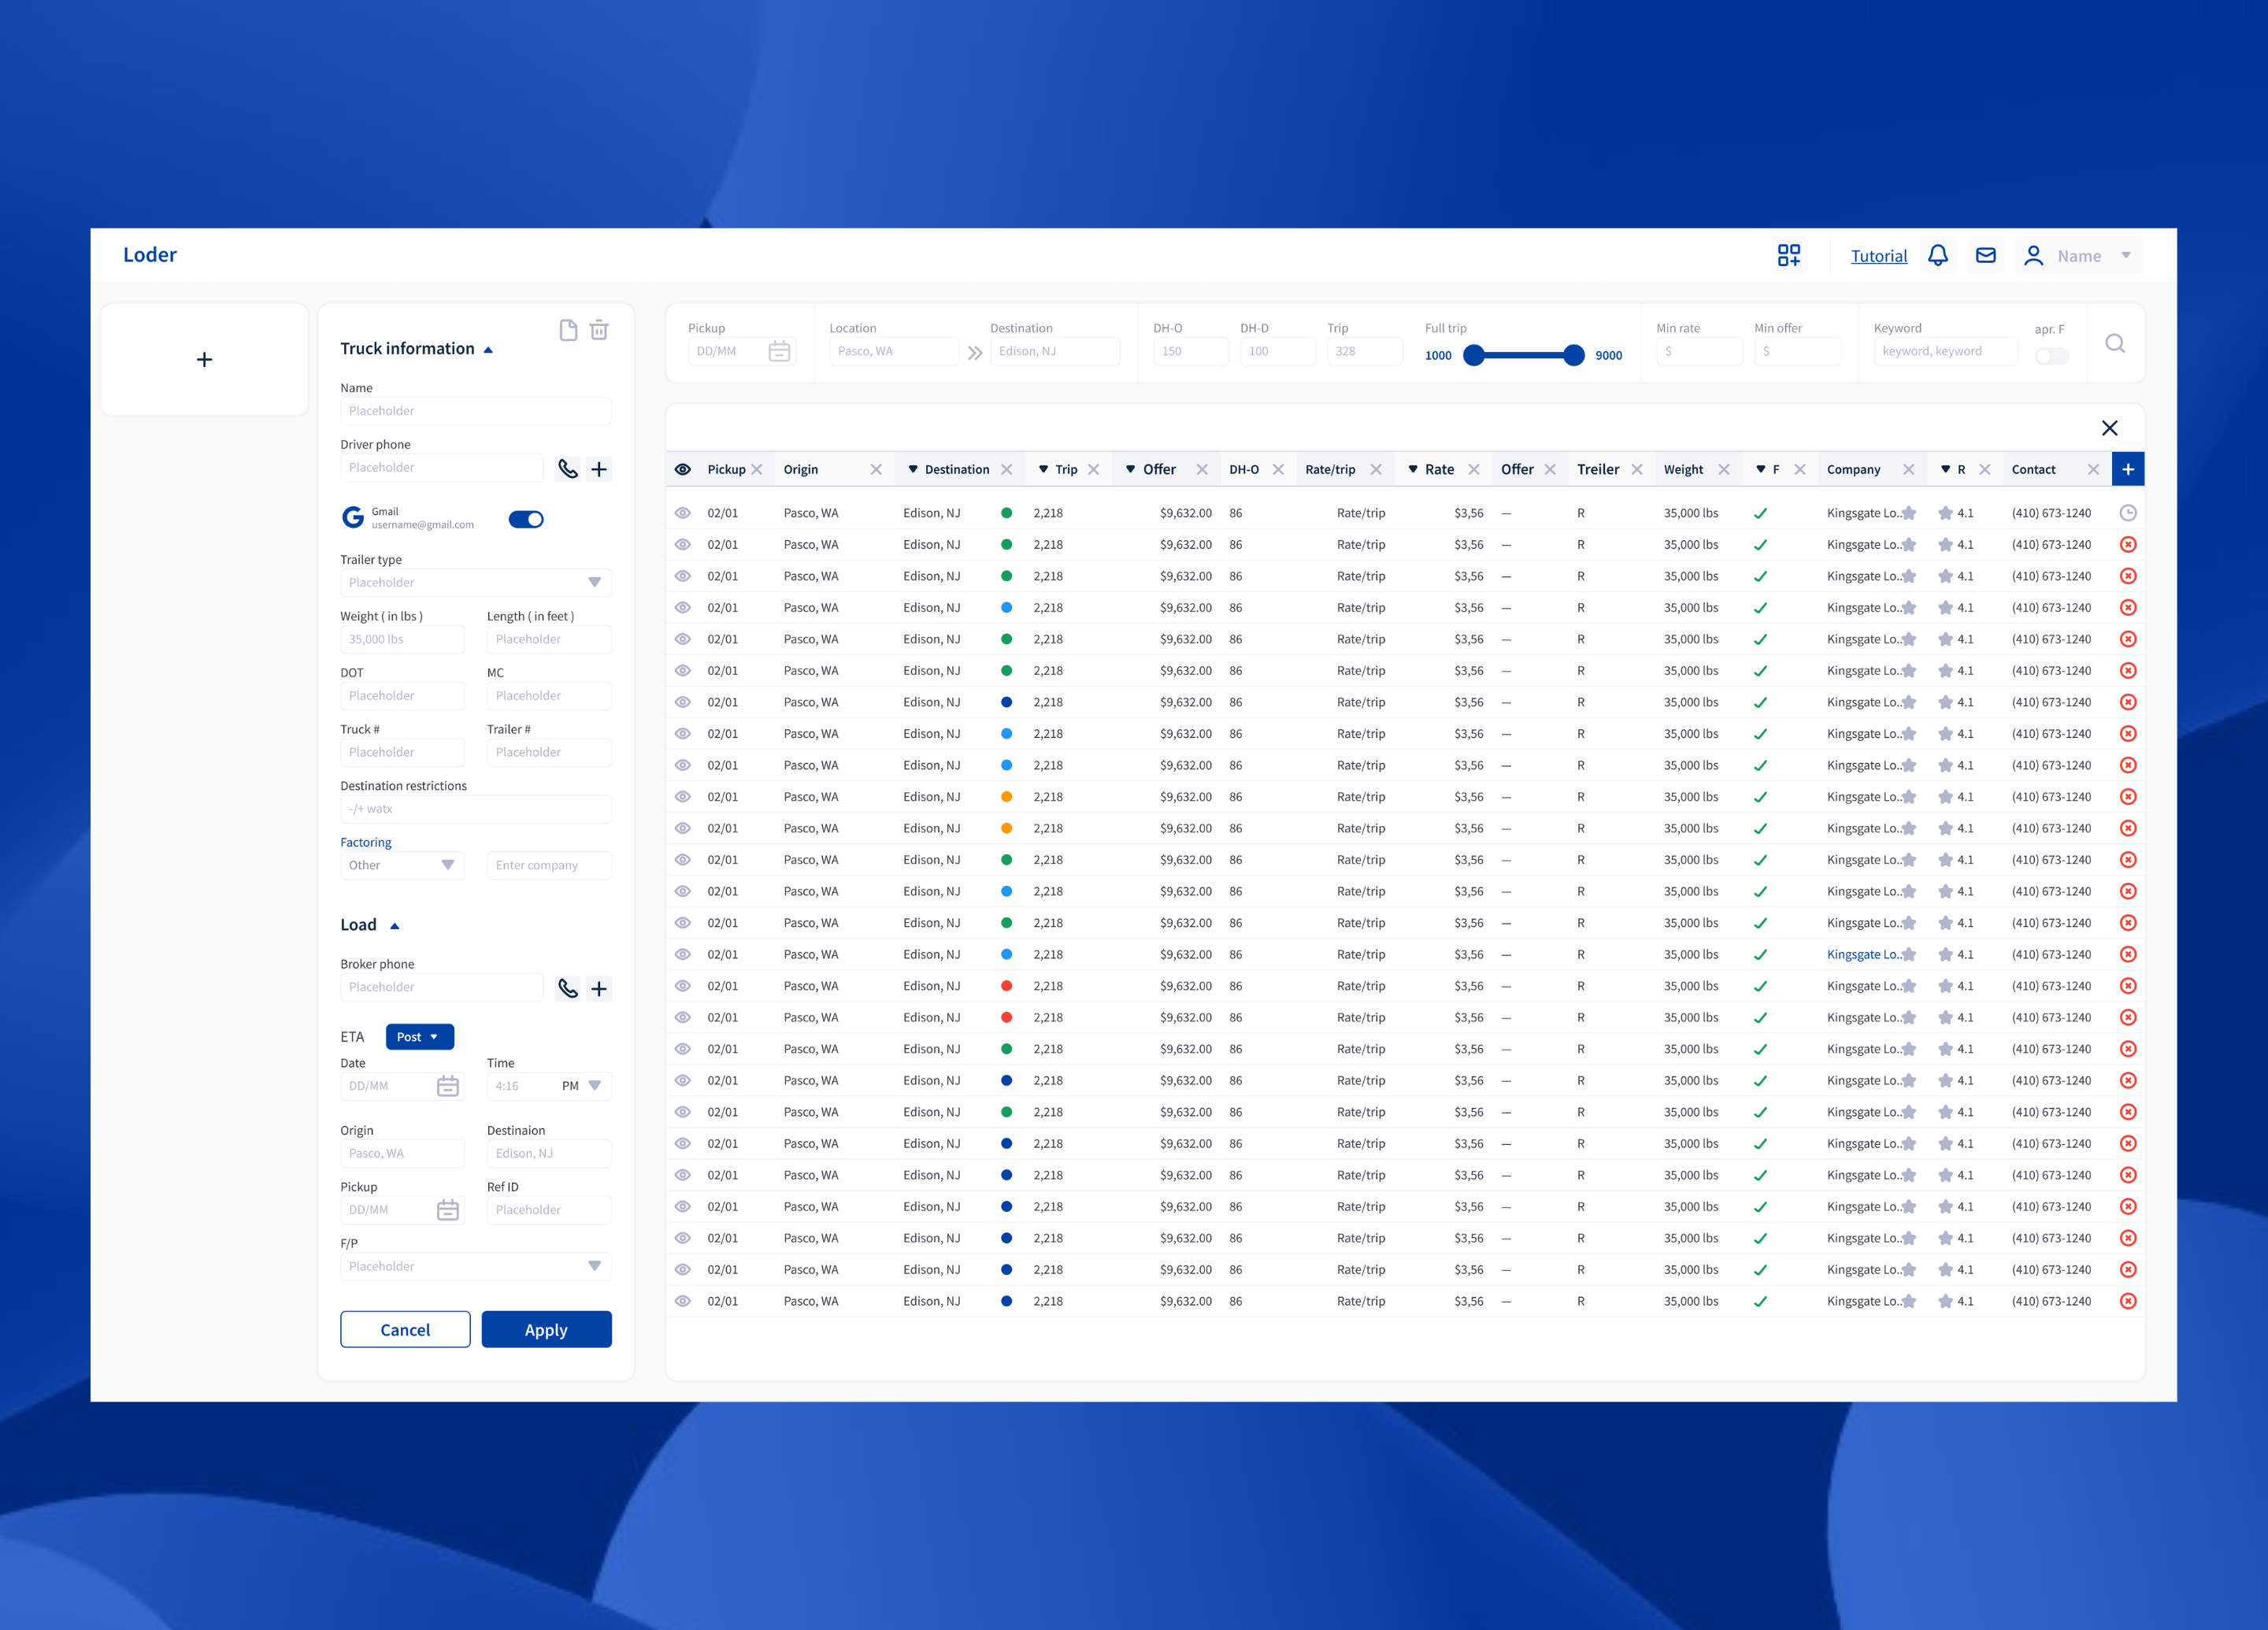Add another driver phone with plus icon

coord(599,469)
